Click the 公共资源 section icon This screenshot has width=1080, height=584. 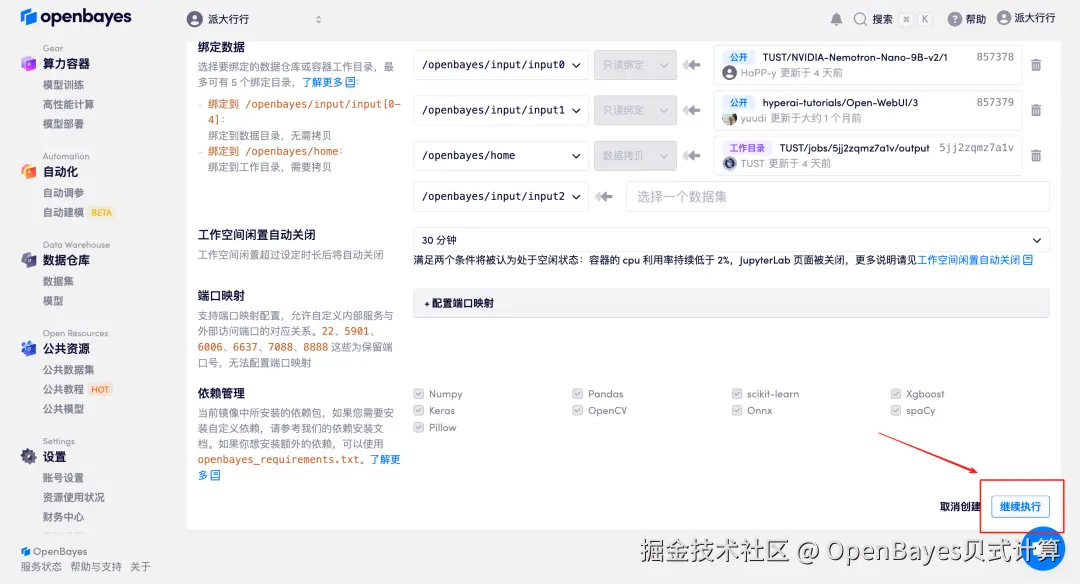click(x=28, y=348)
